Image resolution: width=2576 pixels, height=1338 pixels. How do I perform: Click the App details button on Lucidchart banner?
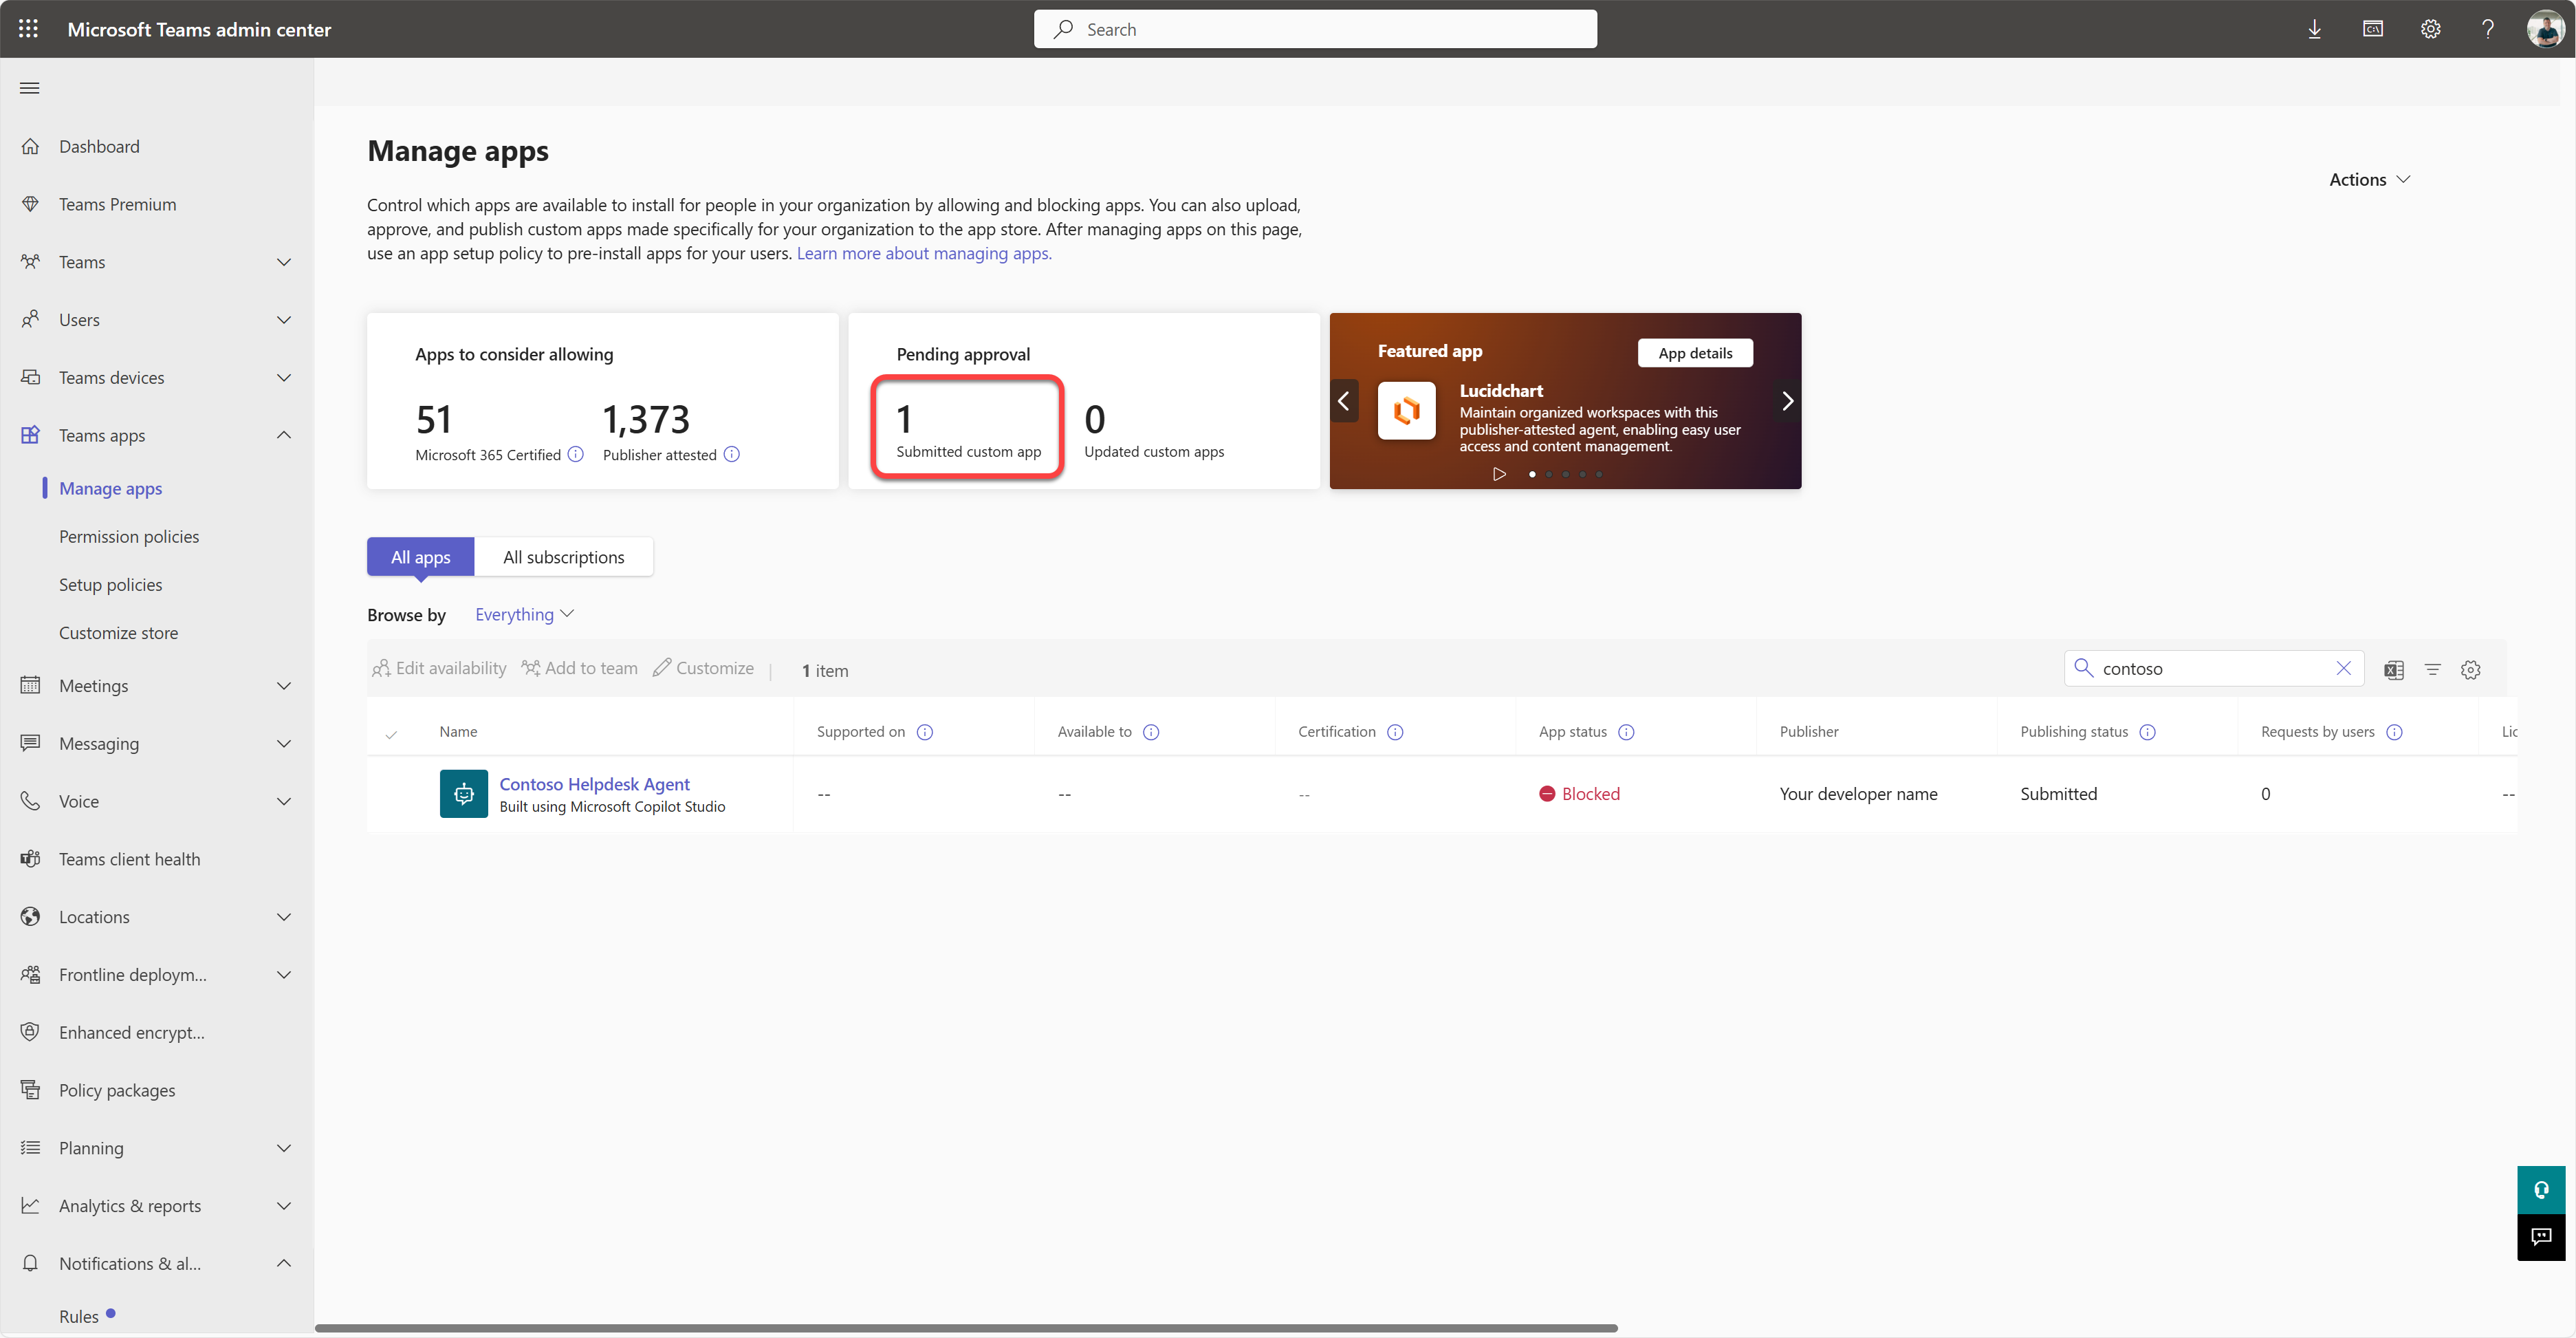pyautogui.click(x=1694, y=352)
